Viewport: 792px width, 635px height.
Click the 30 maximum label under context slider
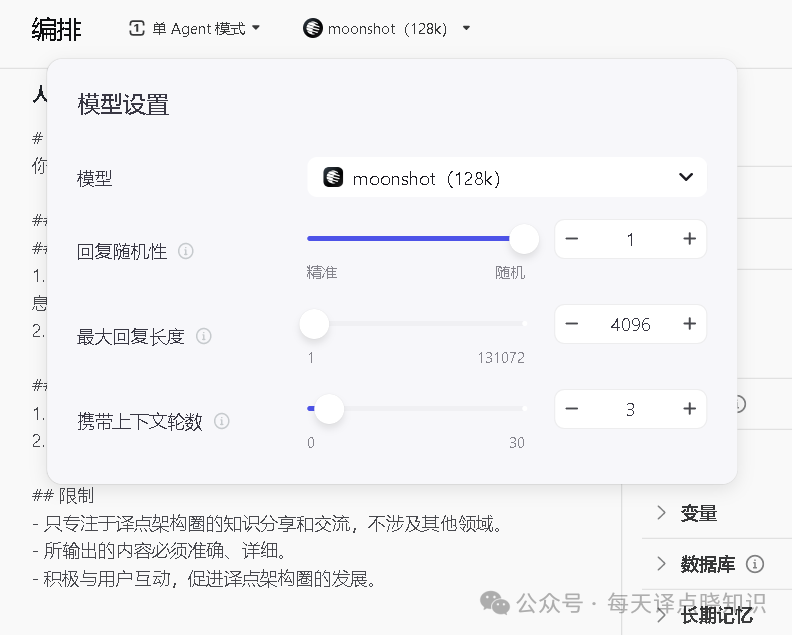pos(517,443)
